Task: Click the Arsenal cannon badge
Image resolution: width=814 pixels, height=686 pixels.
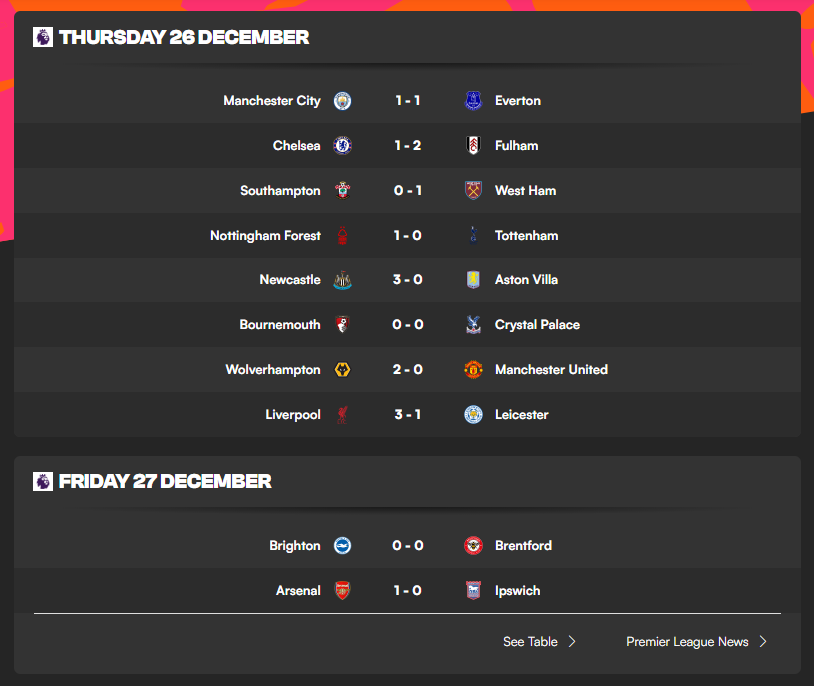Action: (342, 591)
